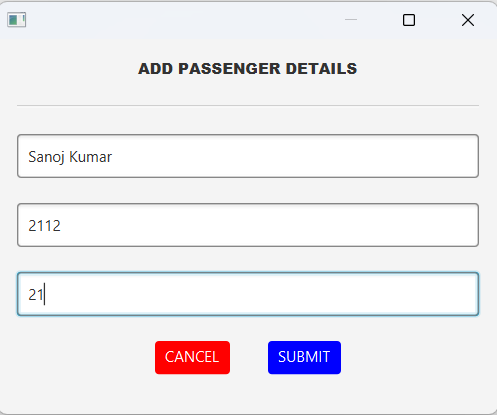
Task: Place the cursor on the word Kumar
Action: pos(91,157)
